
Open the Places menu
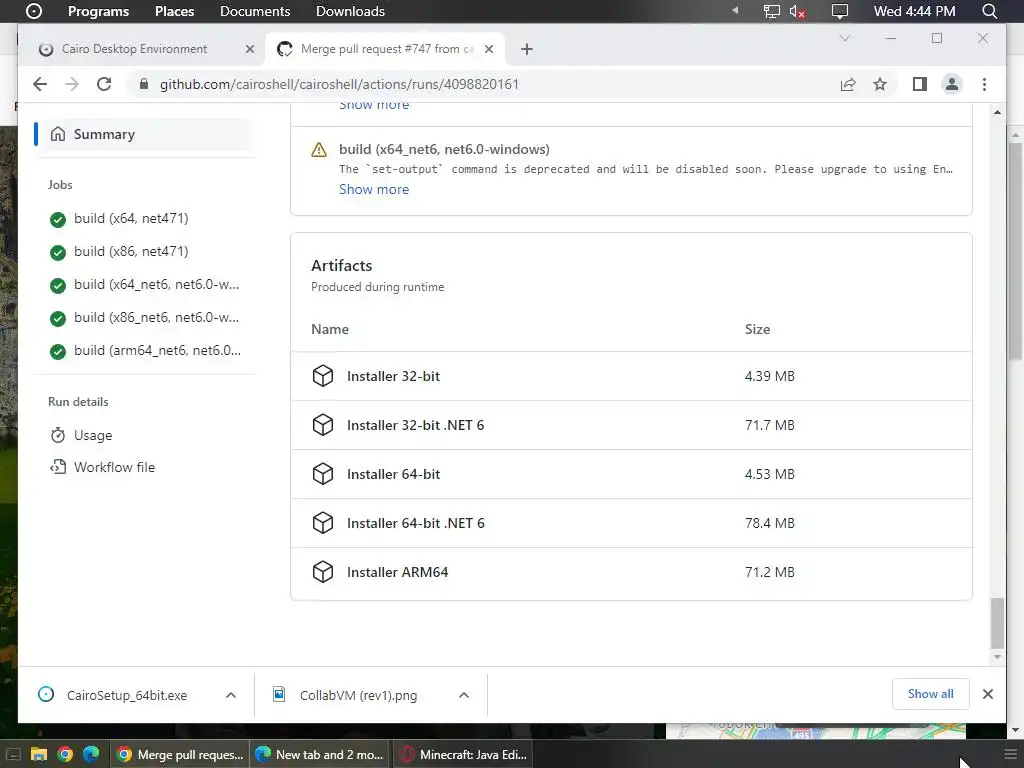[174, 11]
